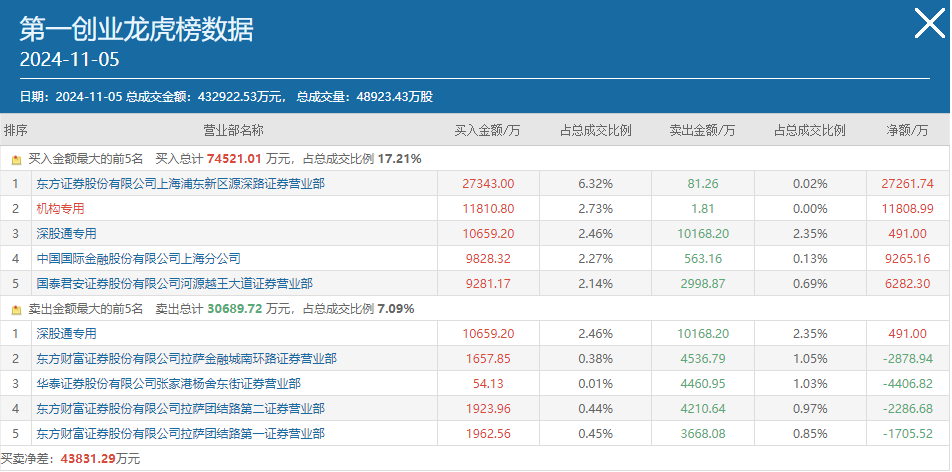Select the 卖出金额/万 column header

(702, 131)
